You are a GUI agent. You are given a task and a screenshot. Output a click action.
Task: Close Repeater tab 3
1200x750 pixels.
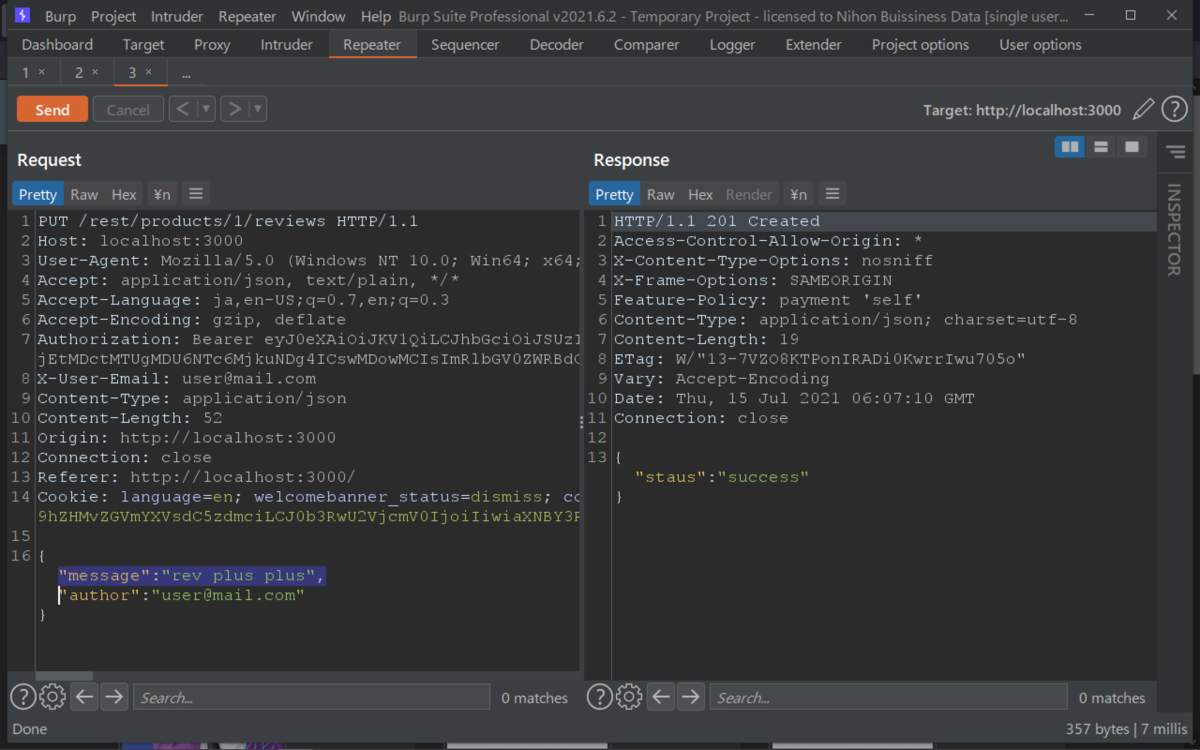point(148,72)
